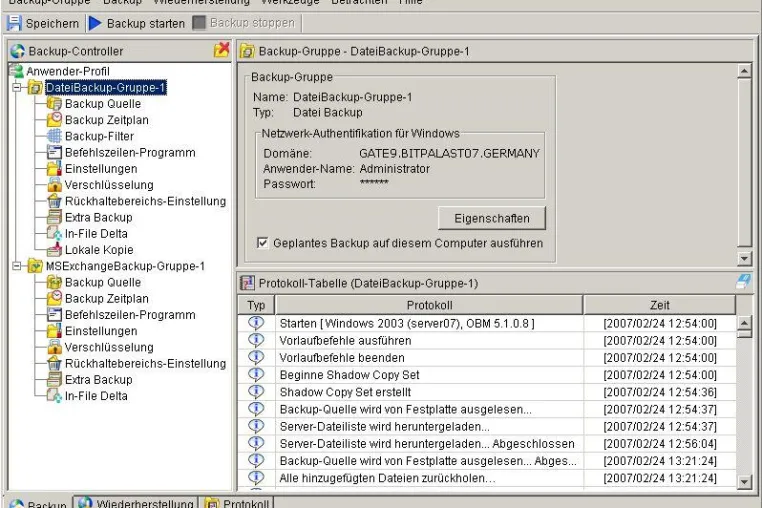Viewport: 762px width, 508px height.
Task: Select Befehlszeilen-Programm under MSExchangeBackup-Gruppe-1
Action: (130, 315)
